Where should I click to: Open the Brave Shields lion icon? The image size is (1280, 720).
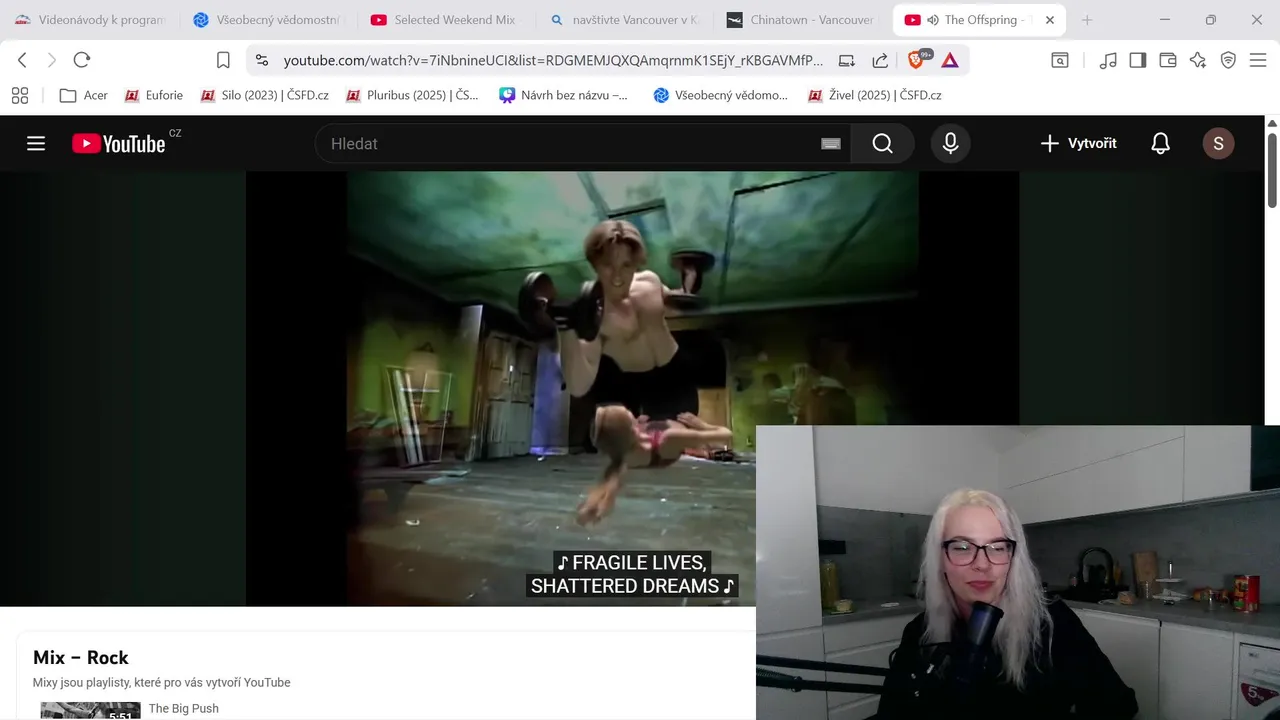click(918, 60)
